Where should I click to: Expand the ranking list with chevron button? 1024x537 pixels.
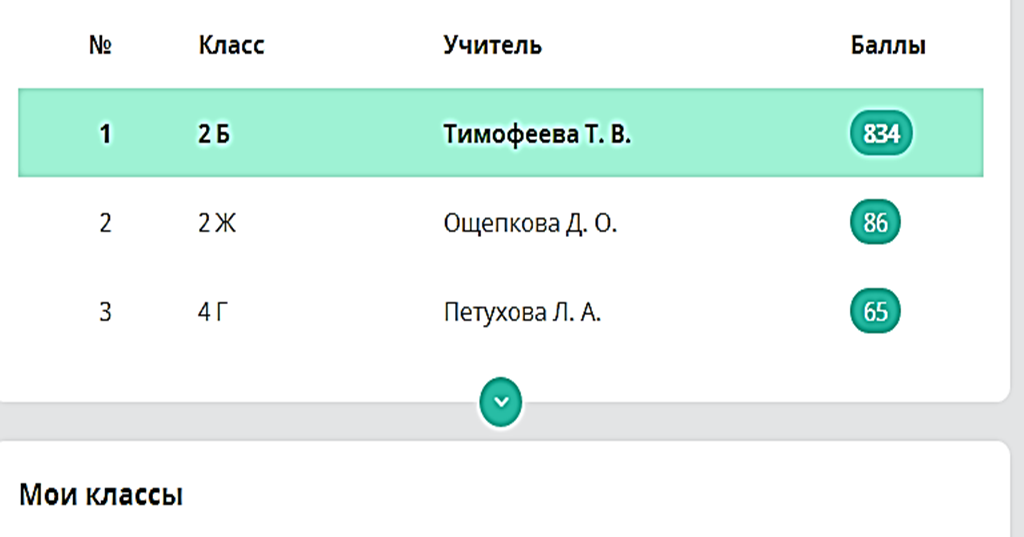(x=501, y=402)
